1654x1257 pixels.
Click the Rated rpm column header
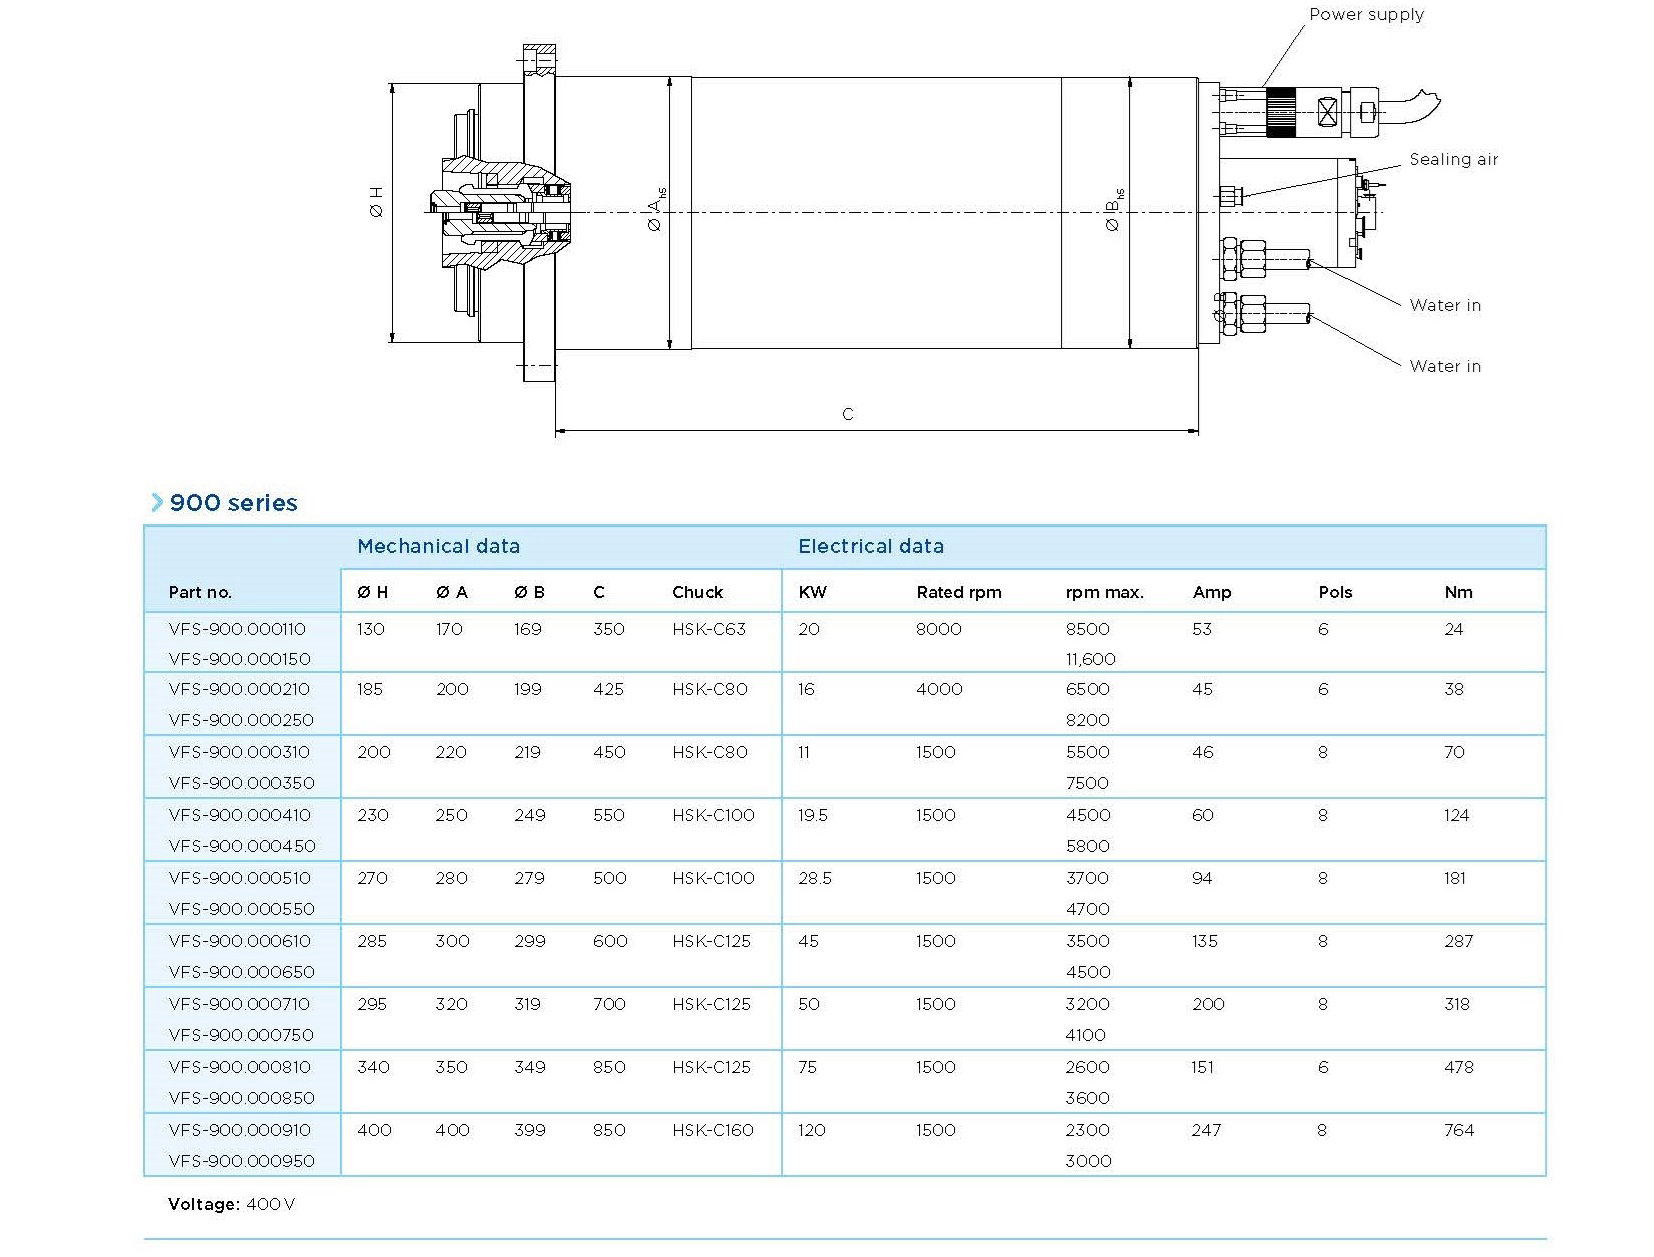click(958, 592)
